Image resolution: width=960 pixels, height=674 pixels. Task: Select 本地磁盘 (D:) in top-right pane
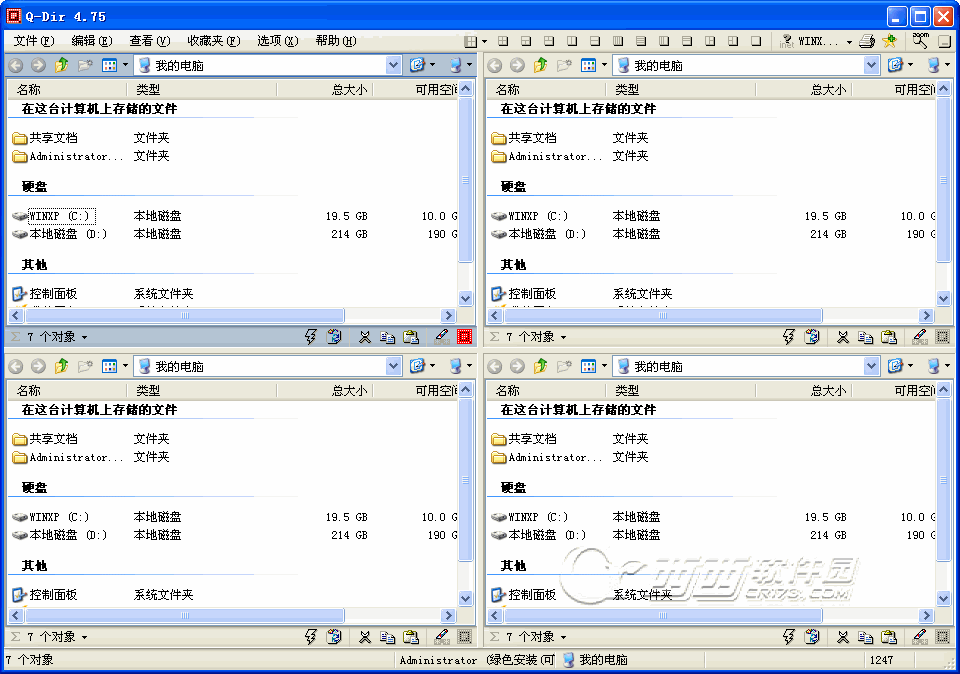tap(538, 234)
